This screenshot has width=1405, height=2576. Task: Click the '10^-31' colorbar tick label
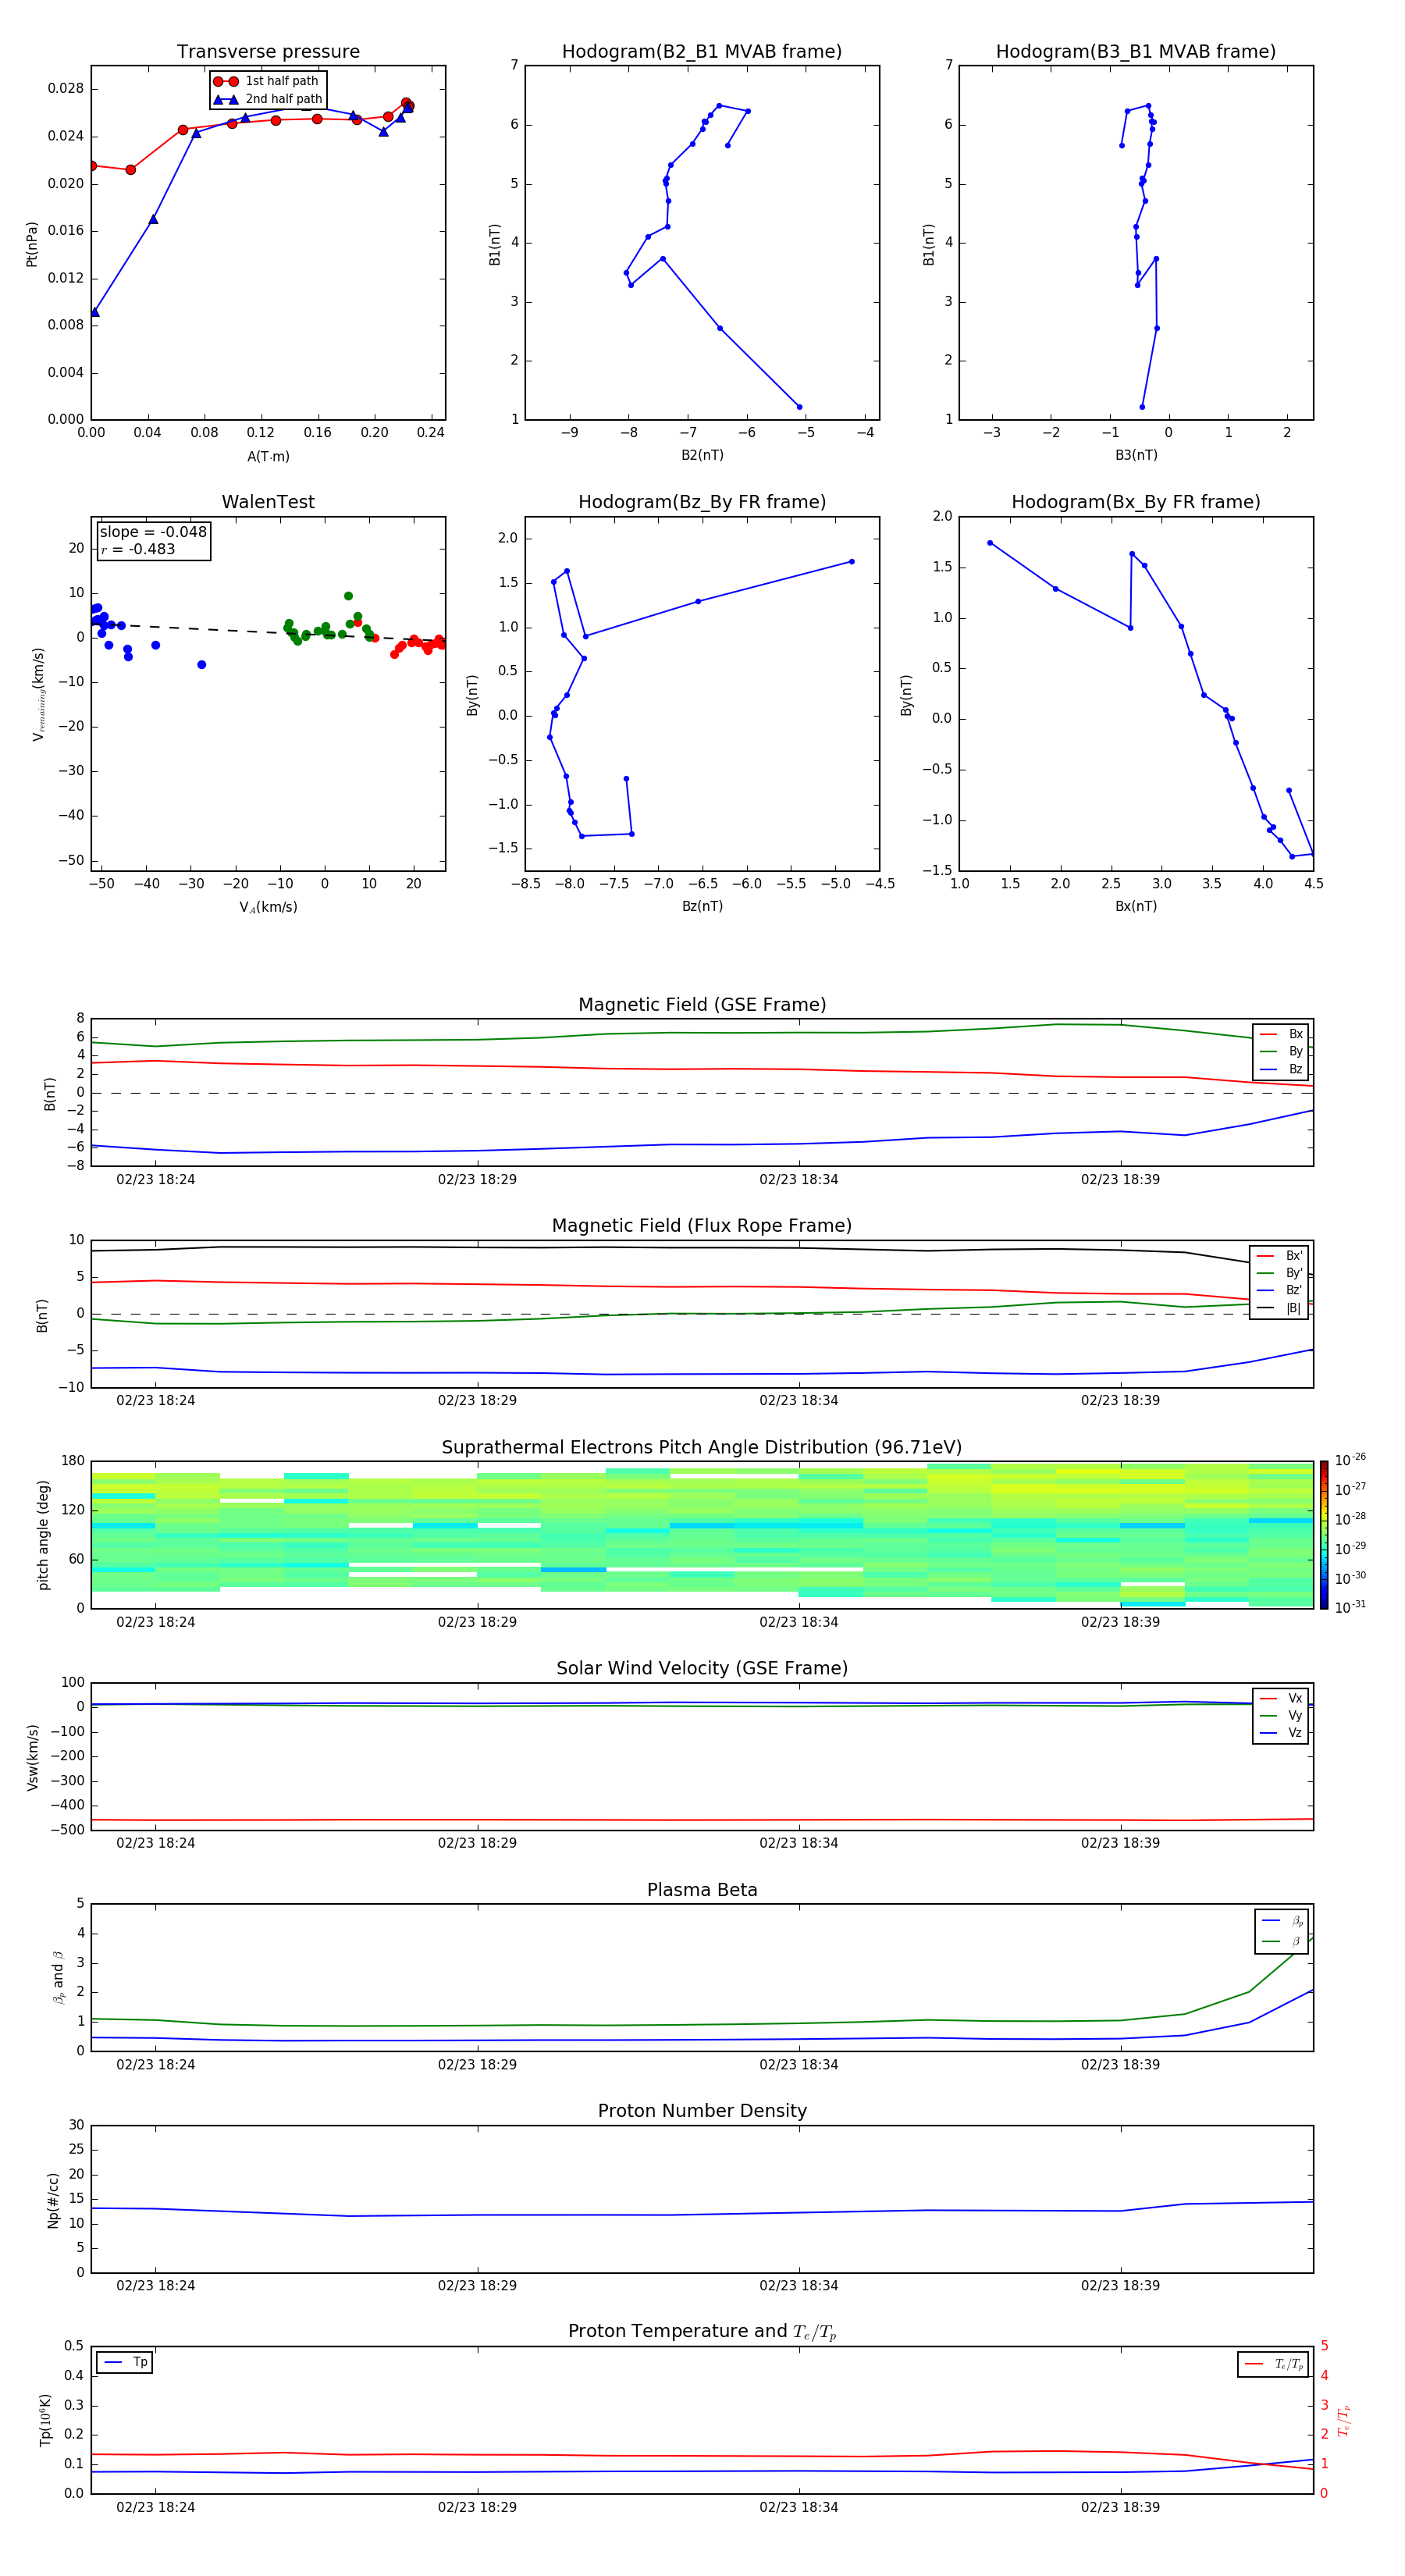1350,1607
